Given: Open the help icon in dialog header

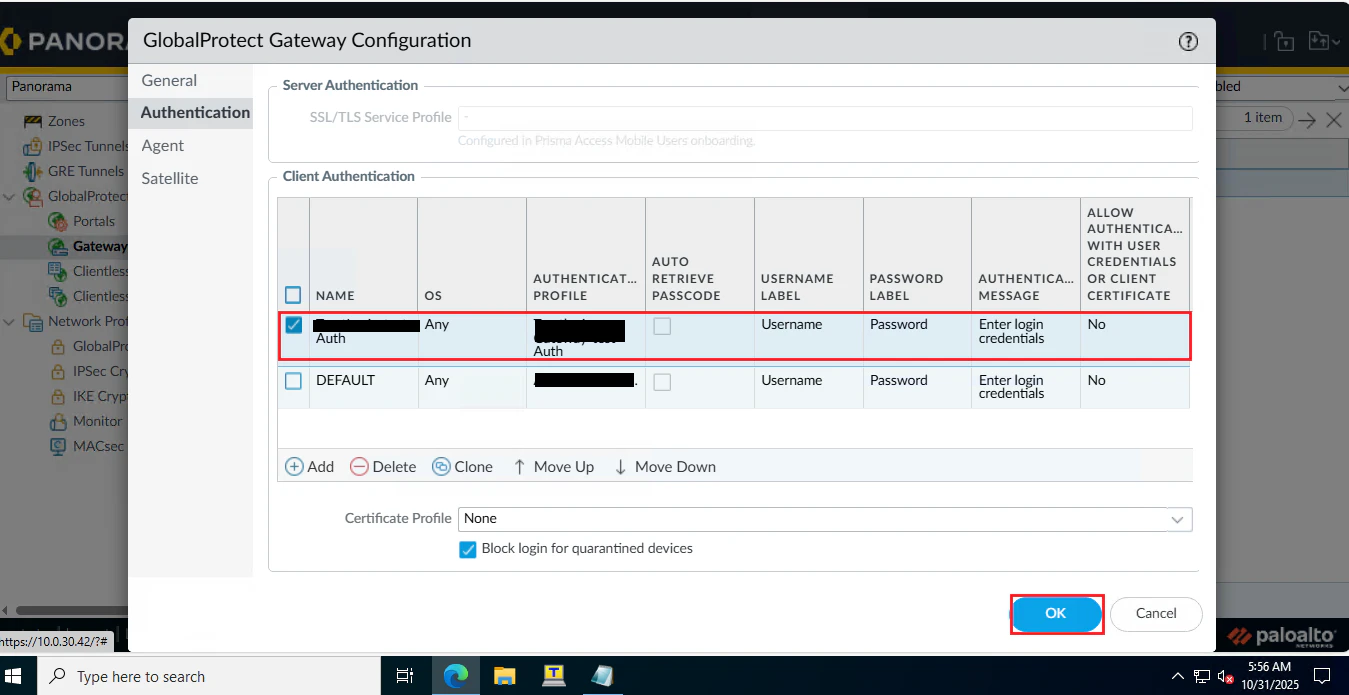Looking at the screenshot, I should click(x=1188, y=41).
